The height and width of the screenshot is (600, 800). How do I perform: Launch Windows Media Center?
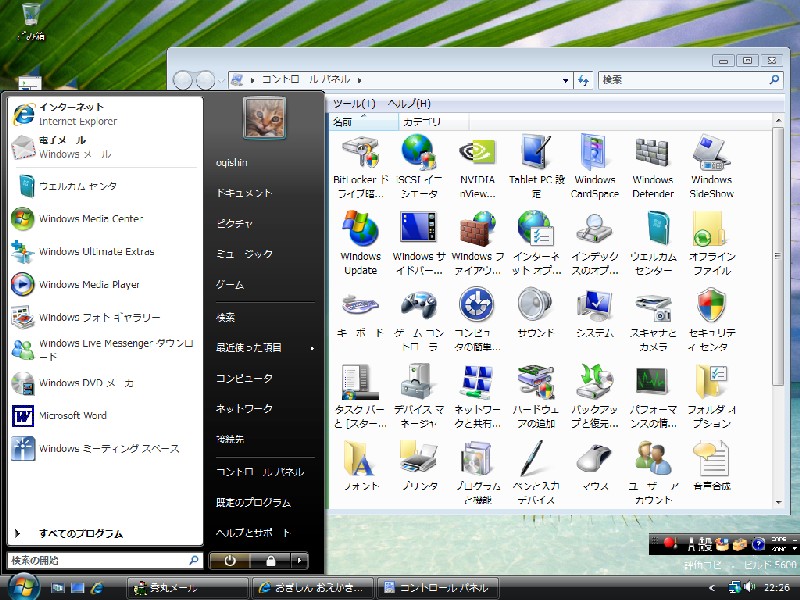tap(105, 218)
